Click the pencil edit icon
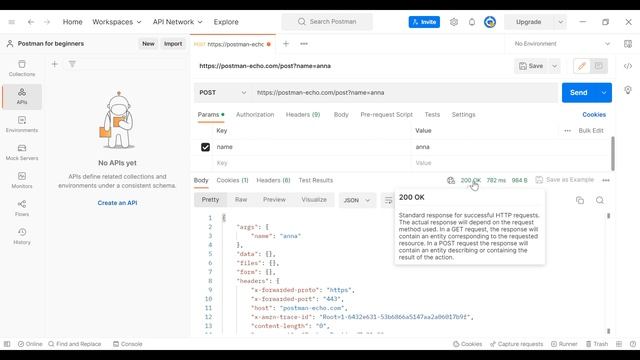The height and width of the screenshot is (360, 640). (582, 66)
